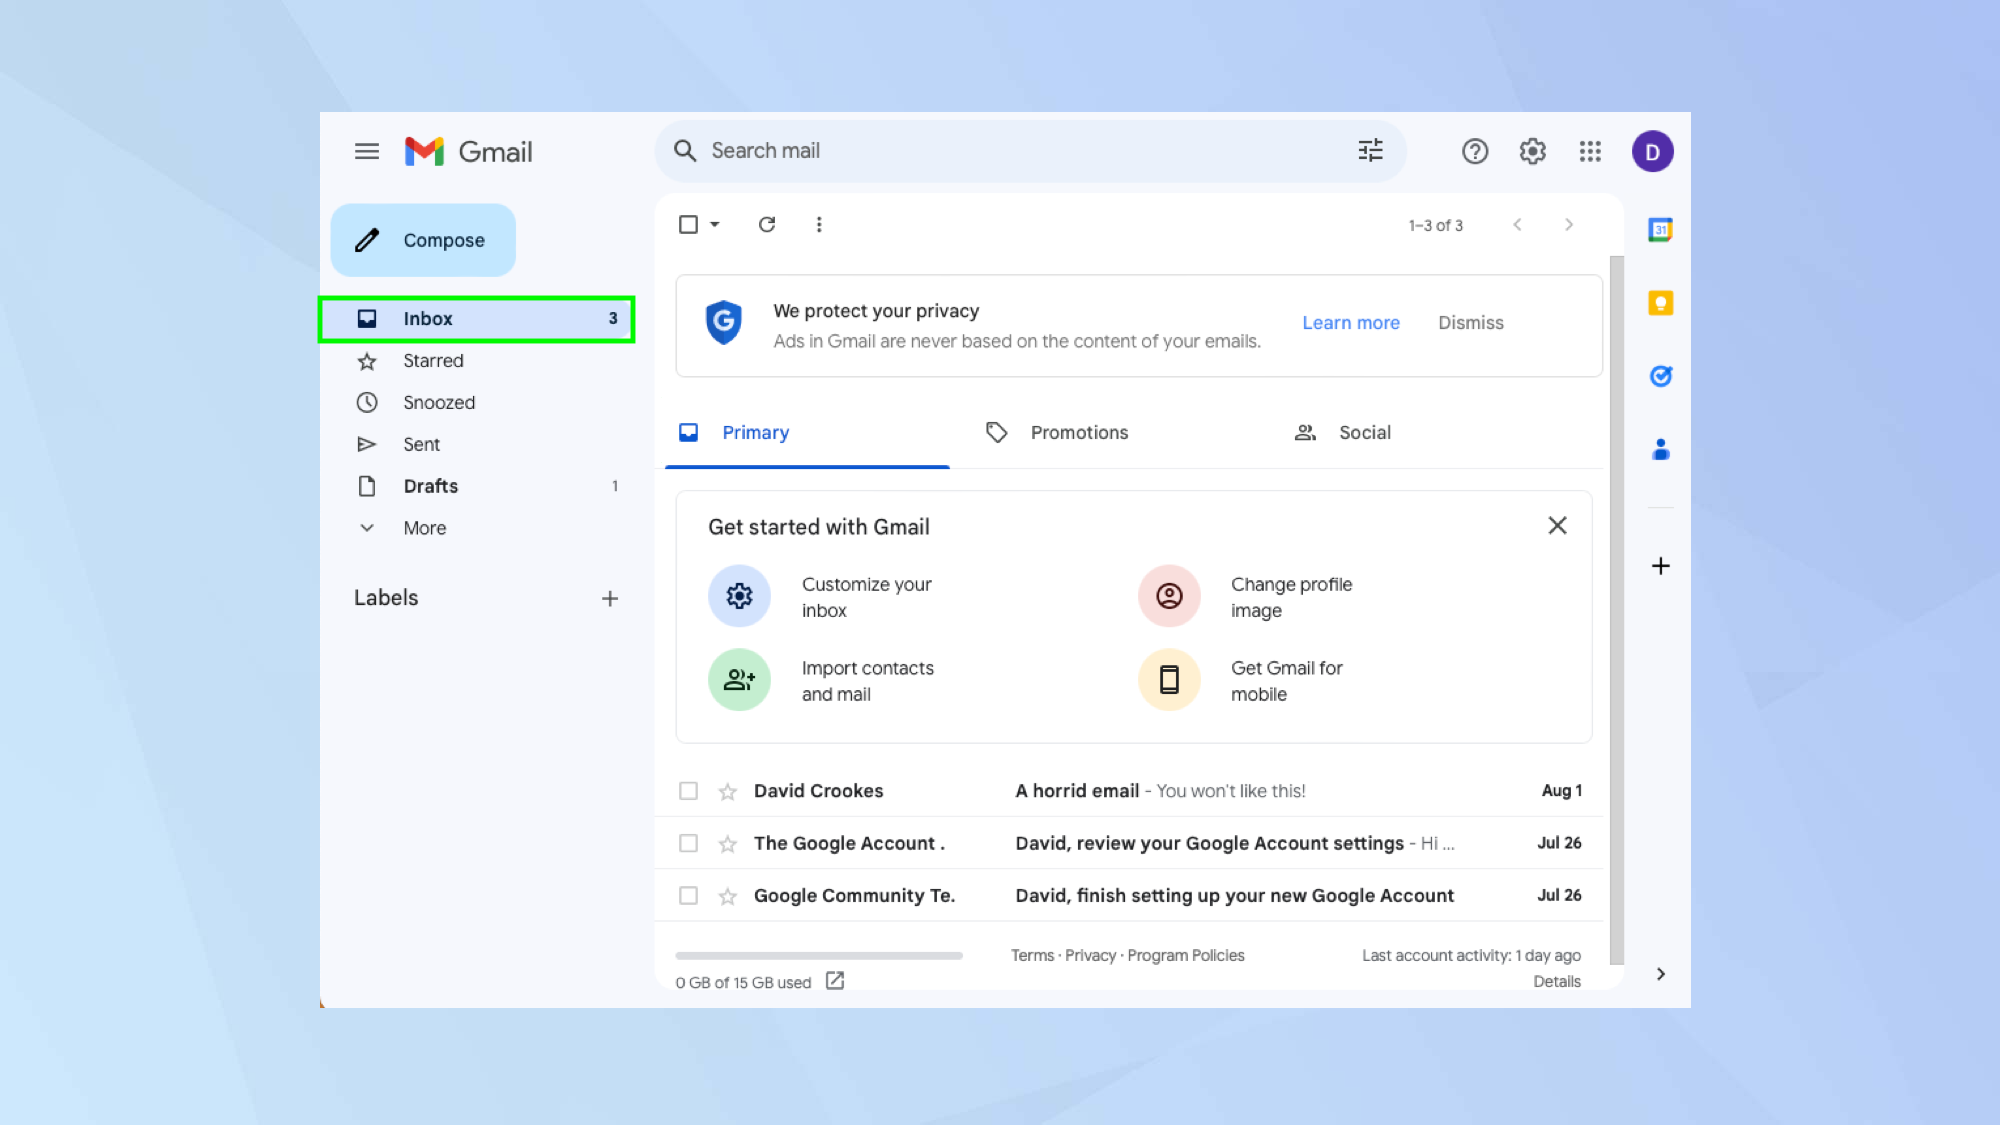Check the Google Community Team email checkbox

click(x=687, y=895)
